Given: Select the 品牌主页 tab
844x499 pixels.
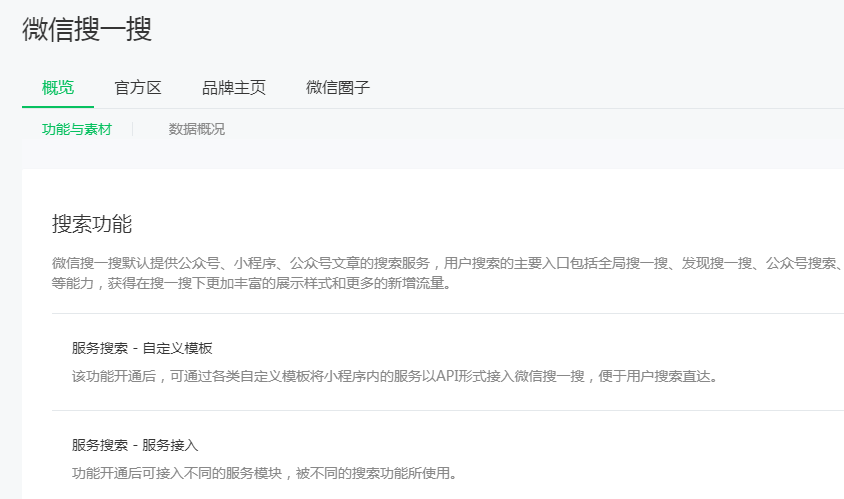Looking at the screenshot, I should (x=234, y=88).
